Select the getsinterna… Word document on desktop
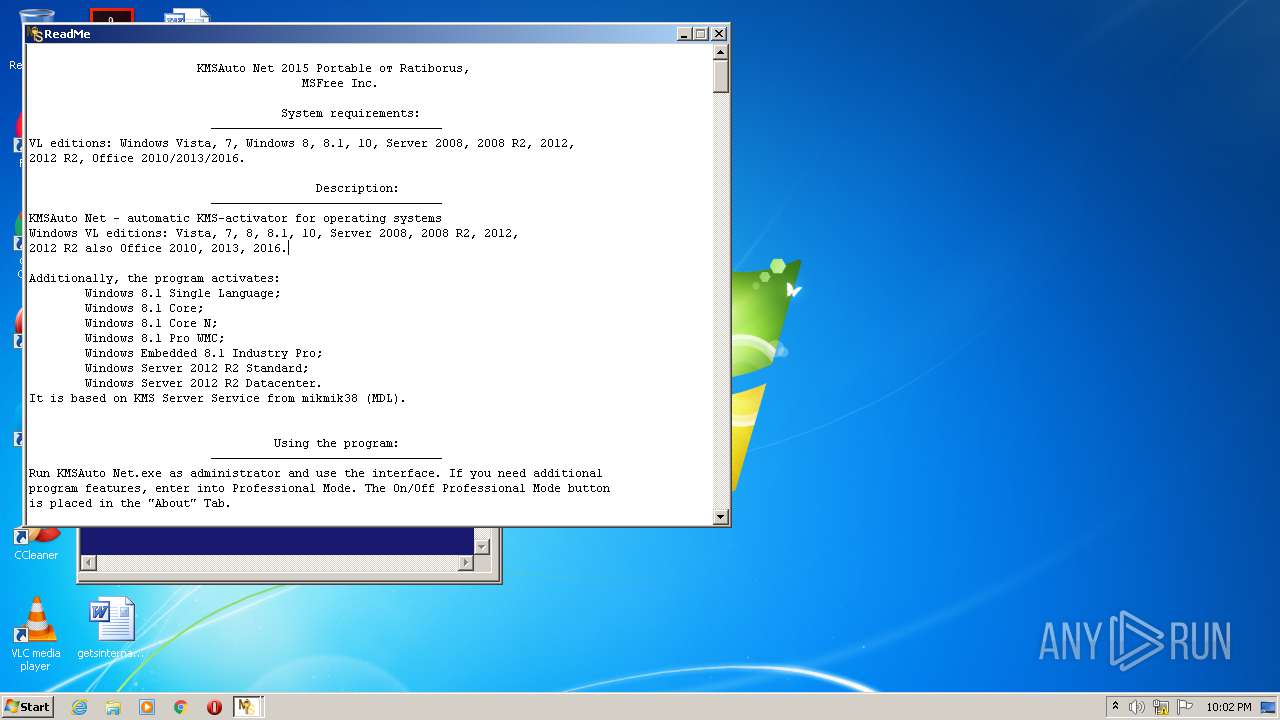This screenshot has height=720, width=1280. (x=111, y=628)
